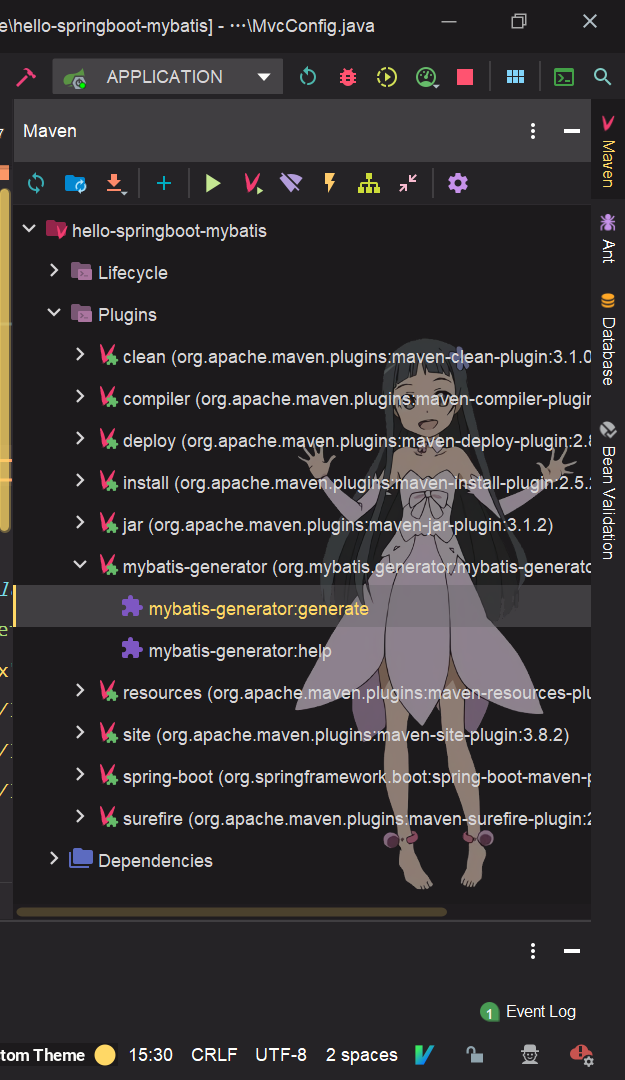Collapse the mybatis-generator plugin node
625x1080 pixels.
pyautogui.click(x=80, y=565)
